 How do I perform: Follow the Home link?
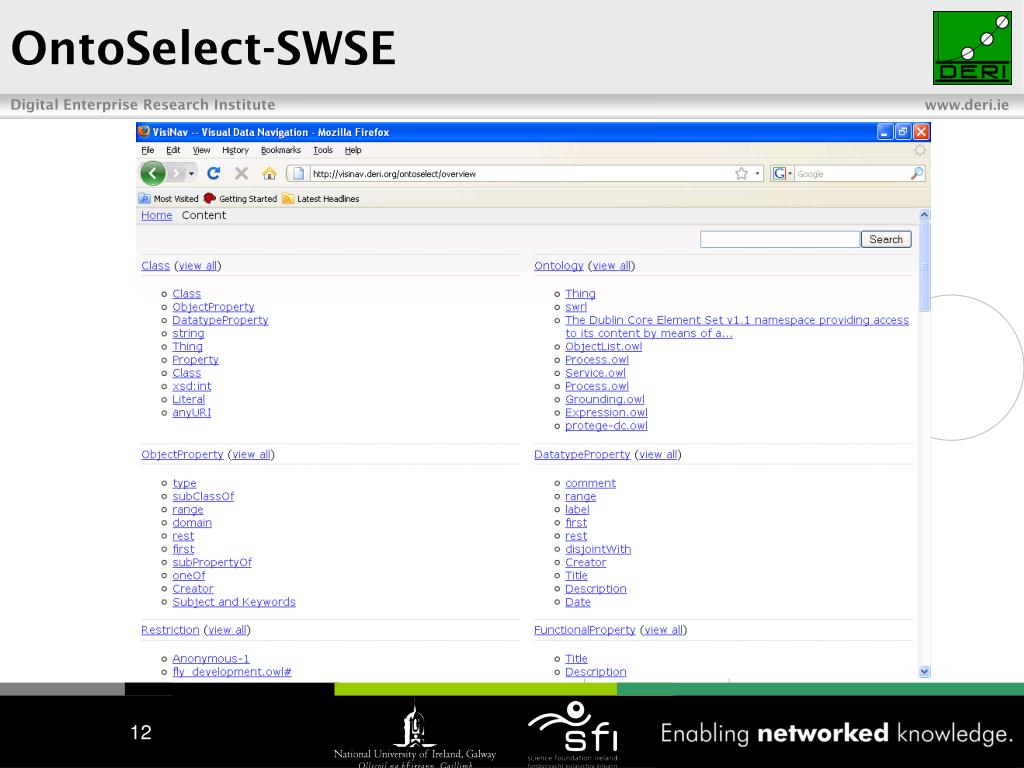(157, 216)
